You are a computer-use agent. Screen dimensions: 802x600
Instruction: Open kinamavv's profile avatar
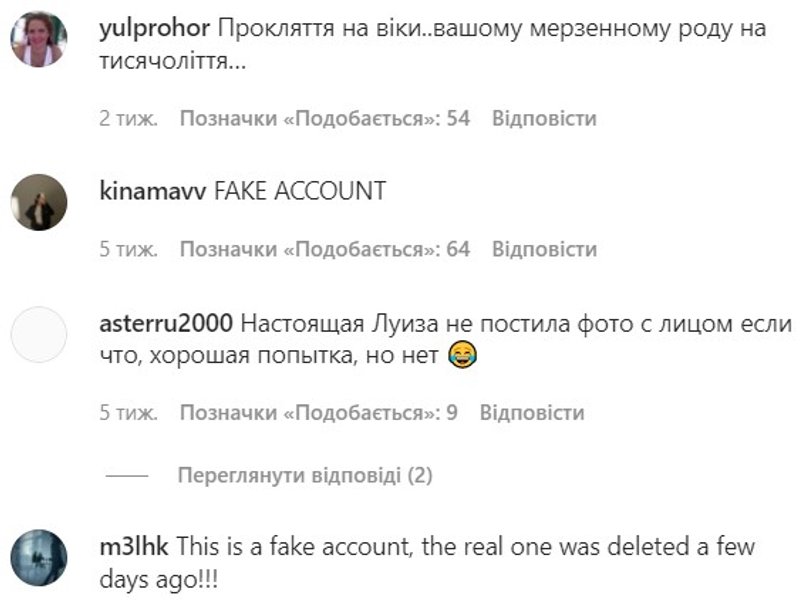click(x=38, y=202)
